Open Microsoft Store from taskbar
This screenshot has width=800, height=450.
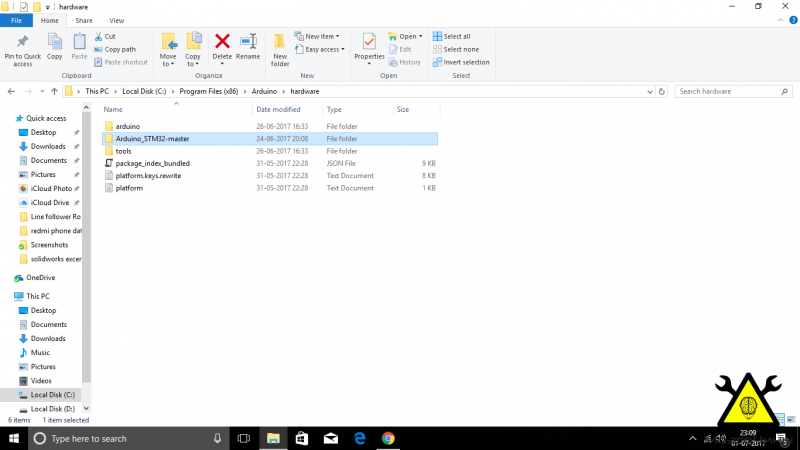[302, 438]
